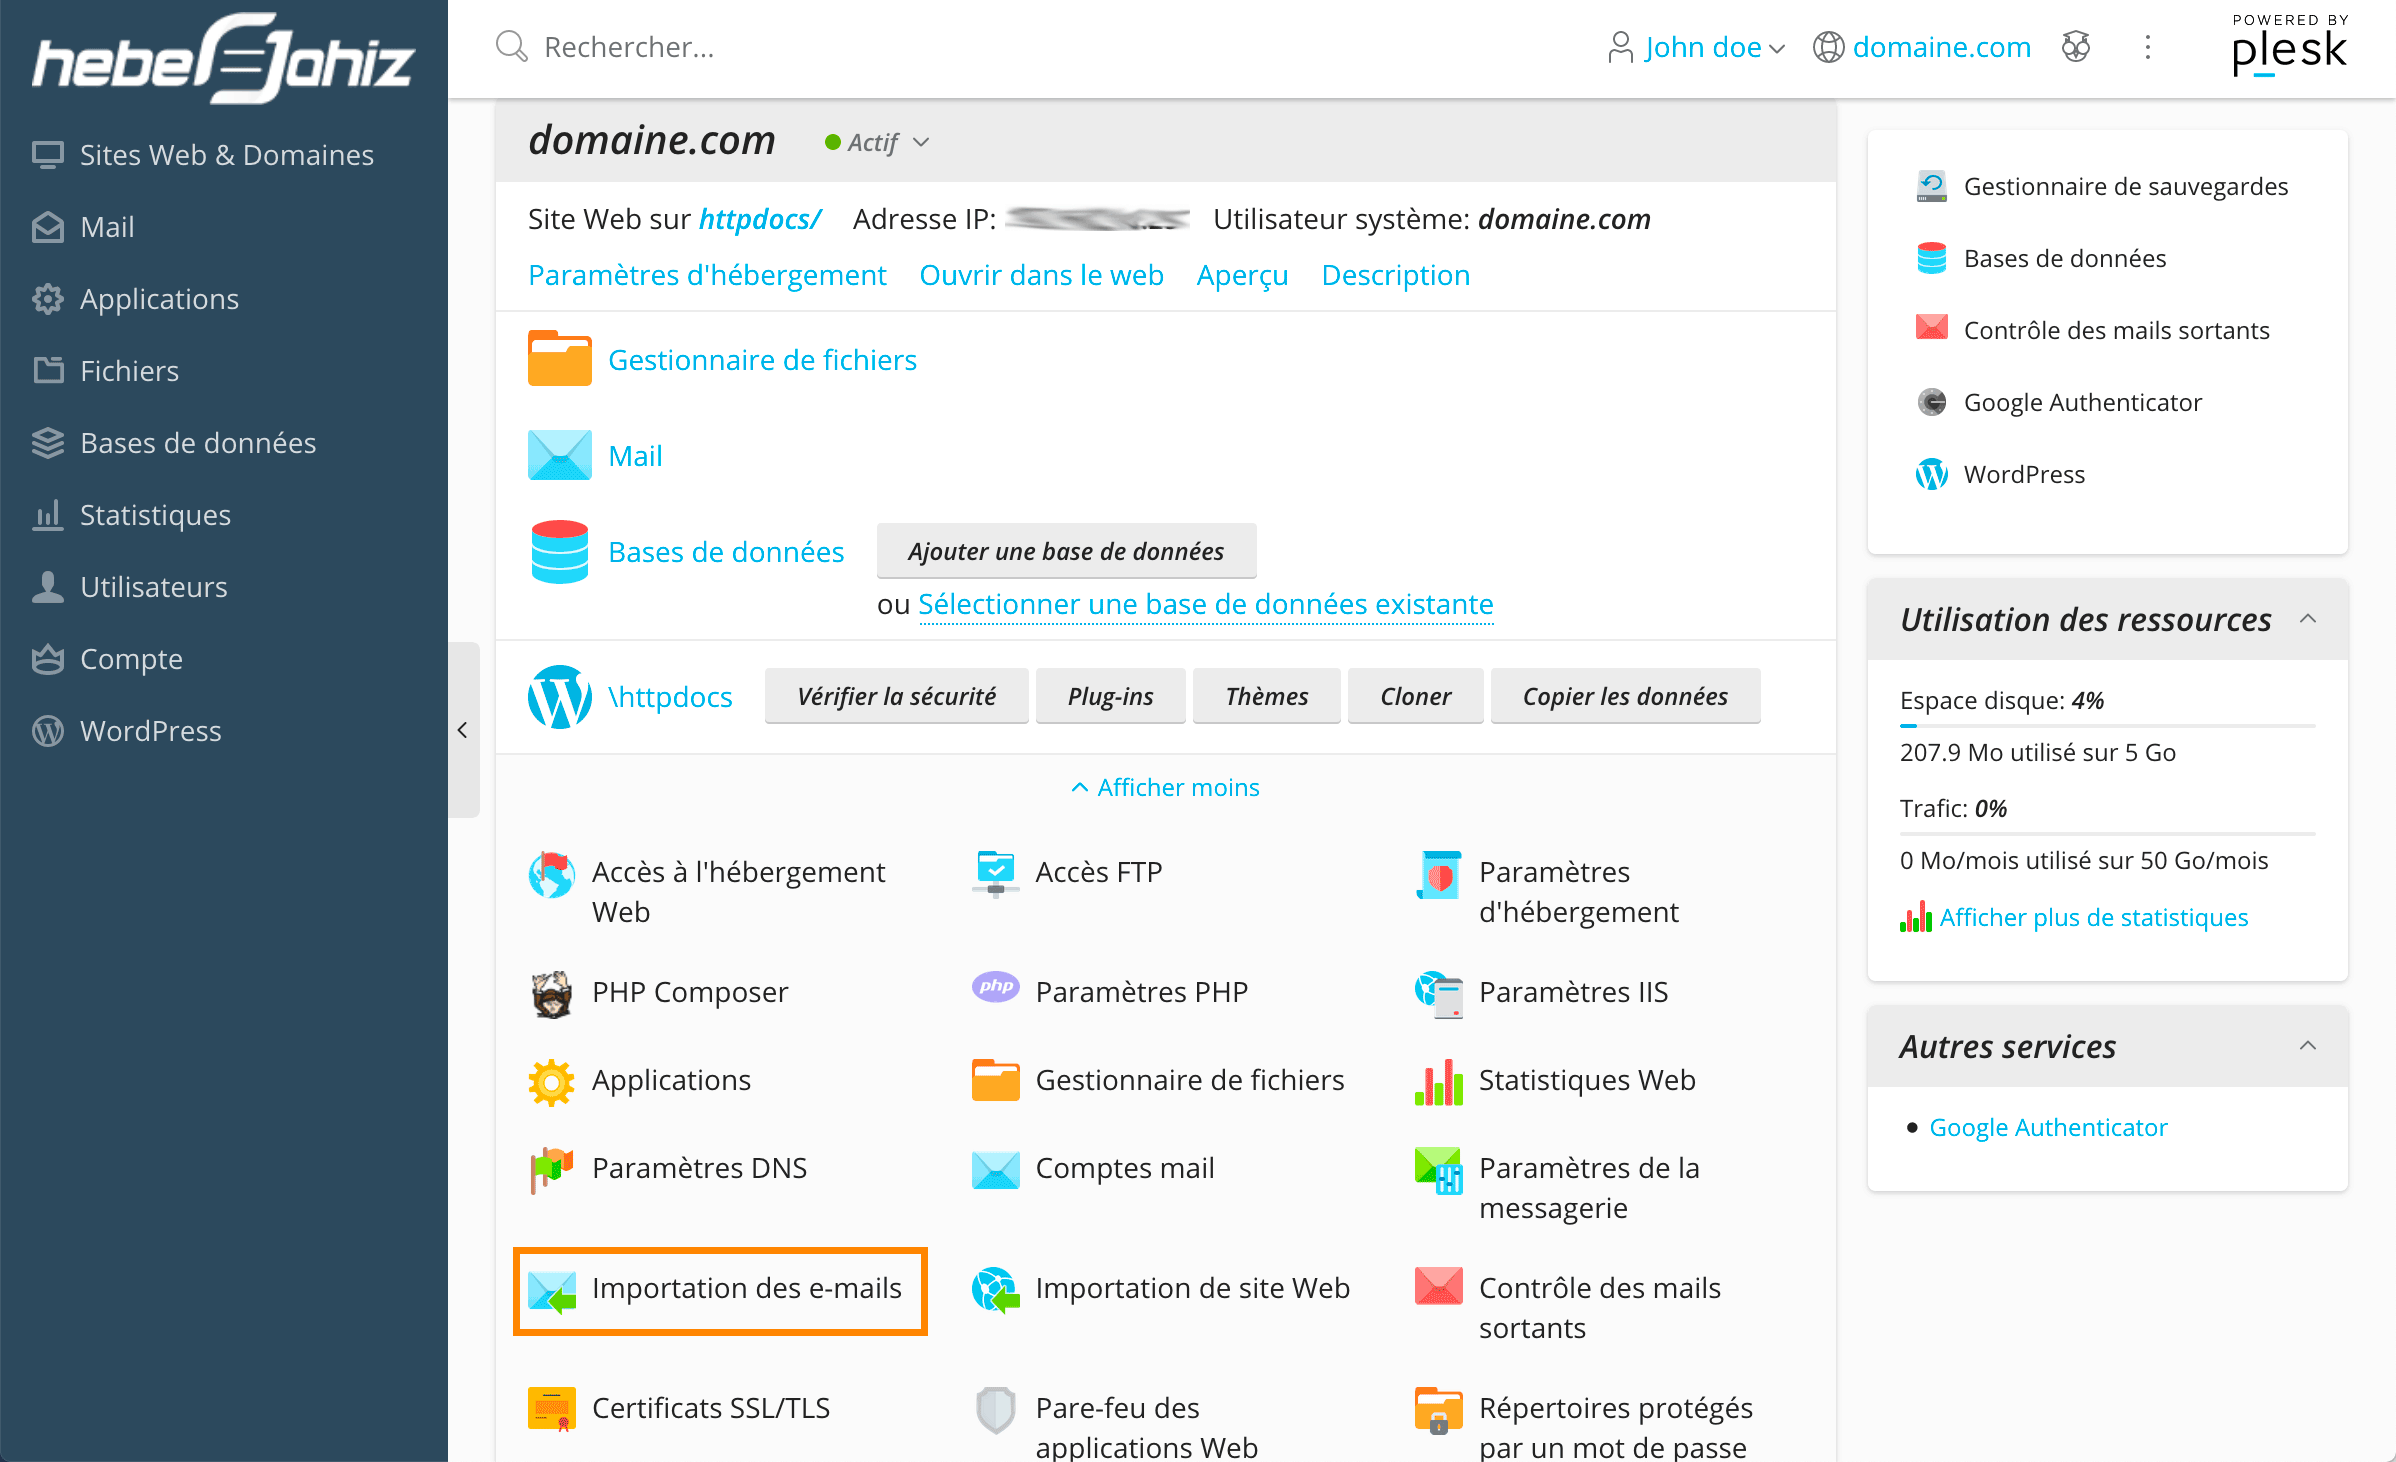2396x1462 pixels.
Task: Click the Importation de site Web icon
Action: point(995,1289)
